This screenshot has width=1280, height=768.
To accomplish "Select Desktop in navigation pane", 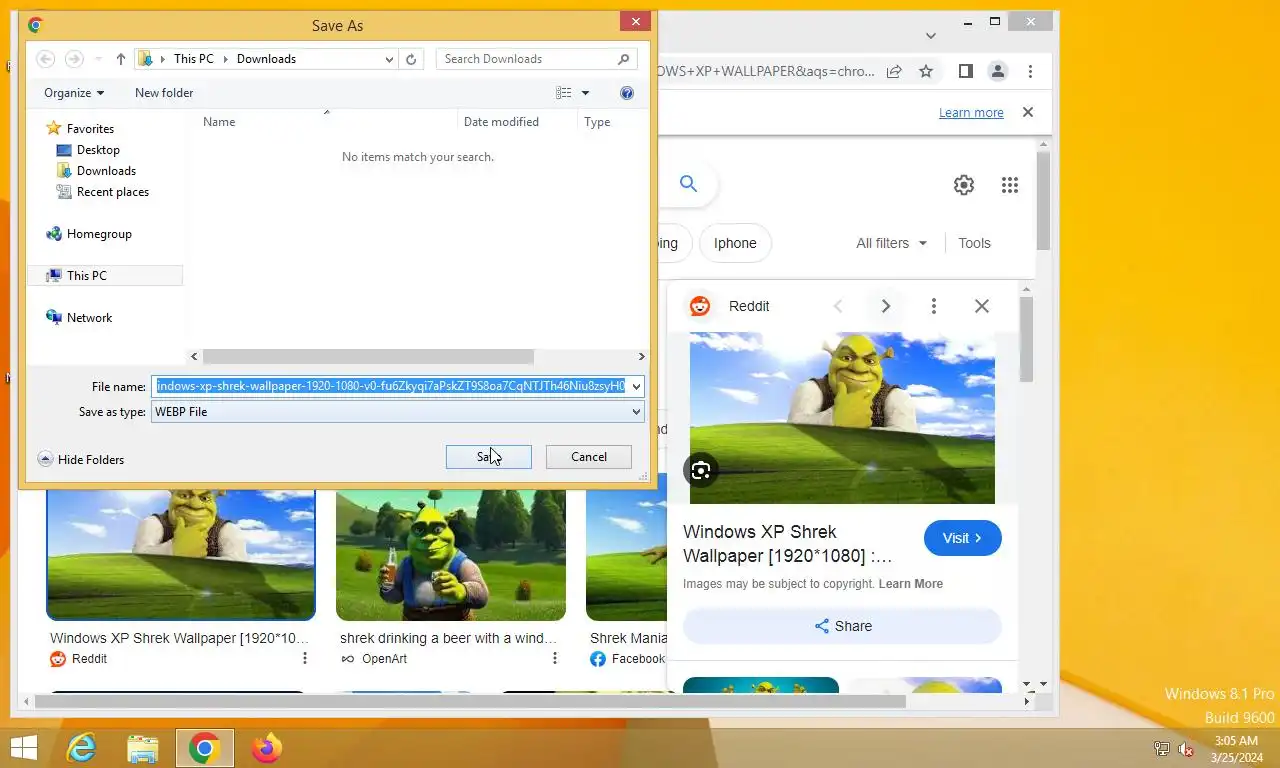I will pos(98,150).
